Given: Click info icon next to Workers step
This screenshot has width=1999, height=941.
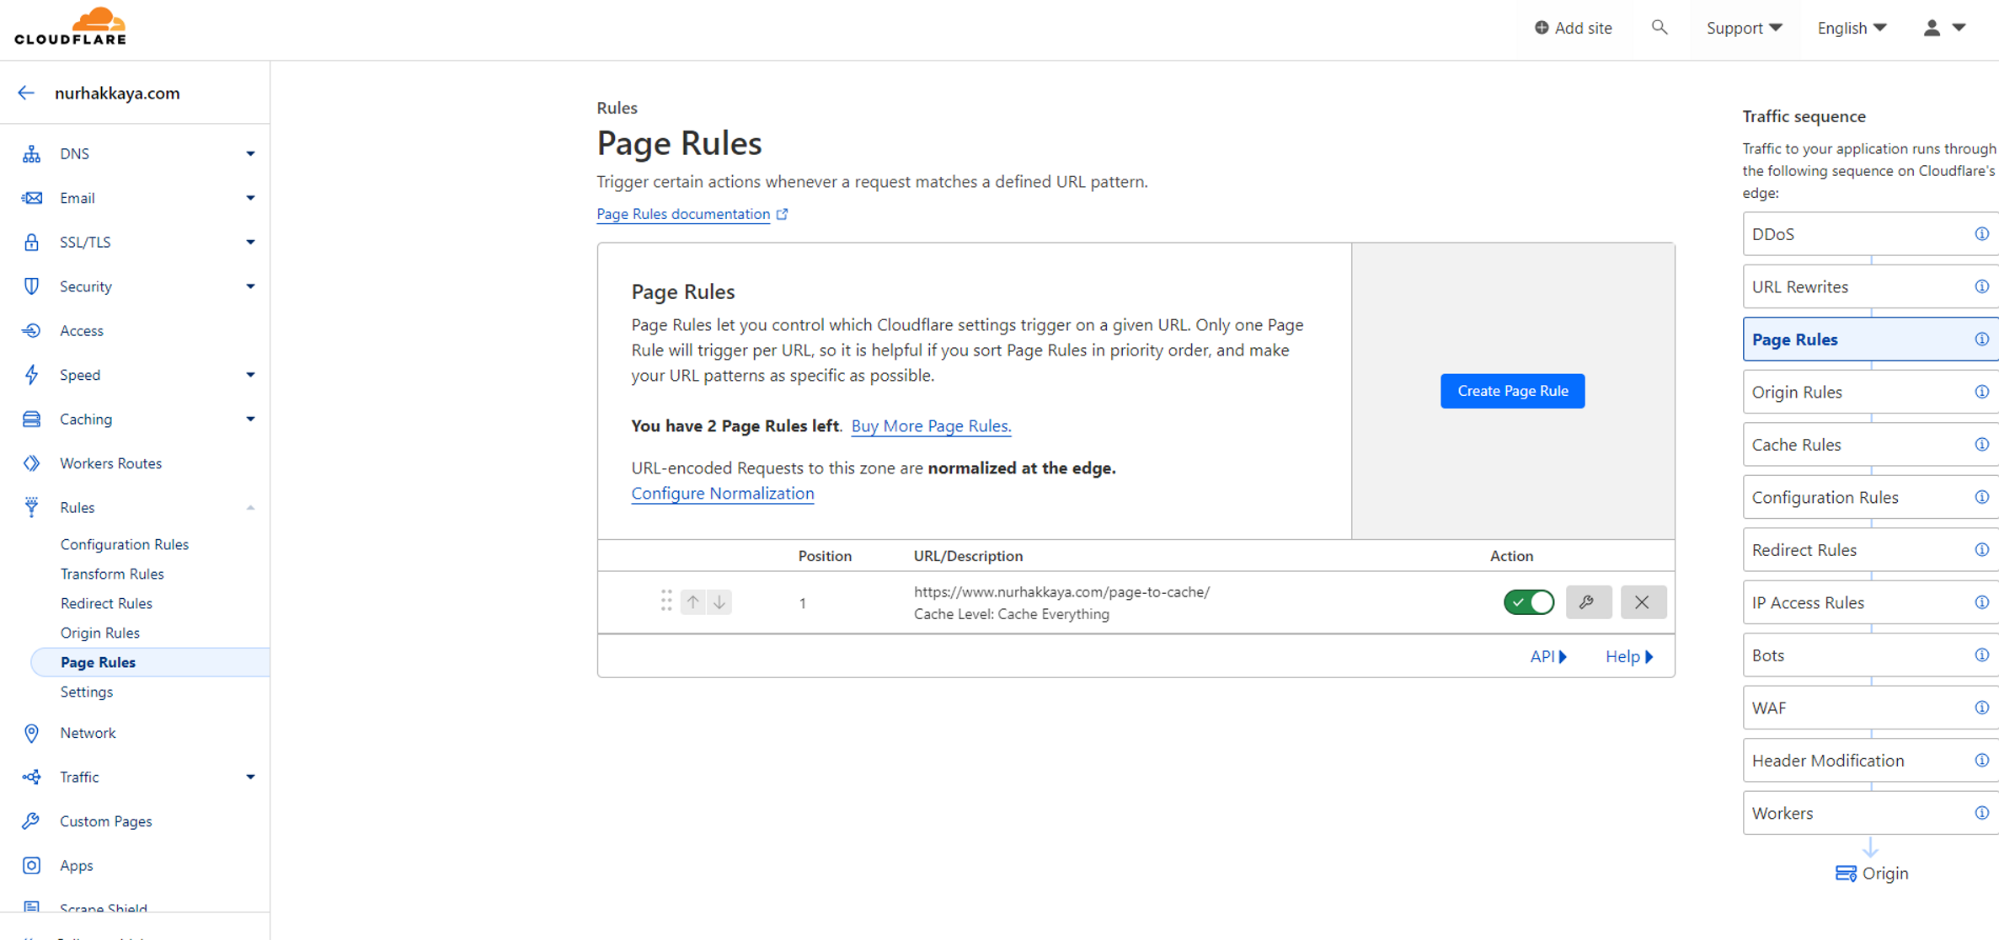Looking at the screenshot, I should (x=1981, y=813).
